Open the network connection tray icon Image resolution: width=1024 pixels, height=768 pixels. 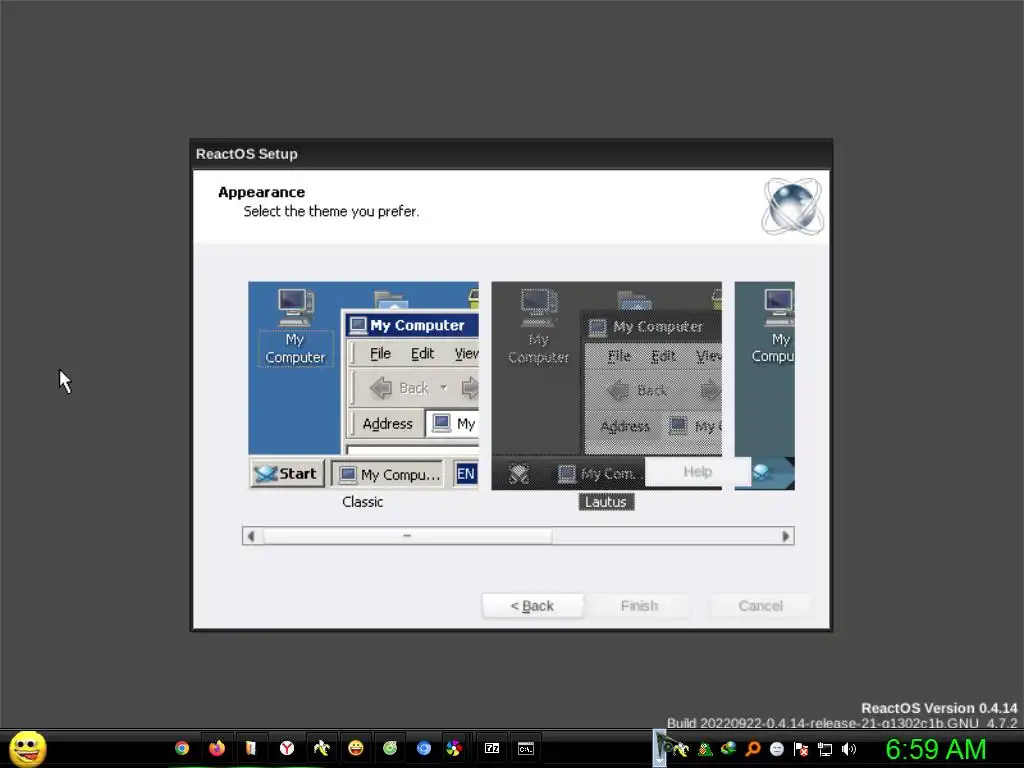(x=825, y=749)
